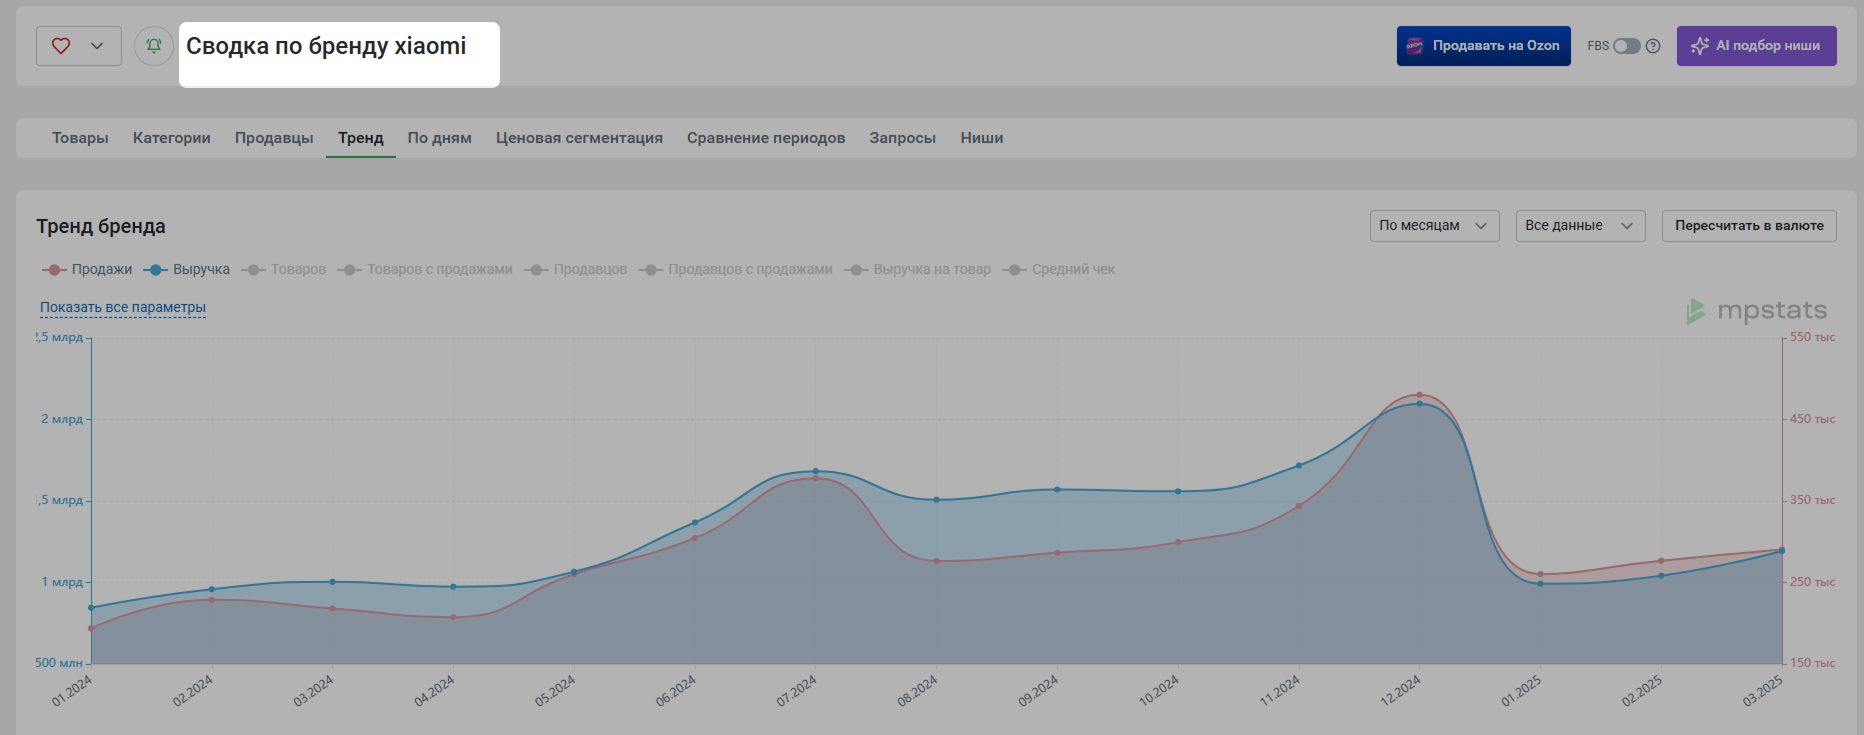Viewport: 1864px width, 735px height.
Task: Click the 450 тыс right axis label
Action: pyautogui.click(x=1812, y=419)
